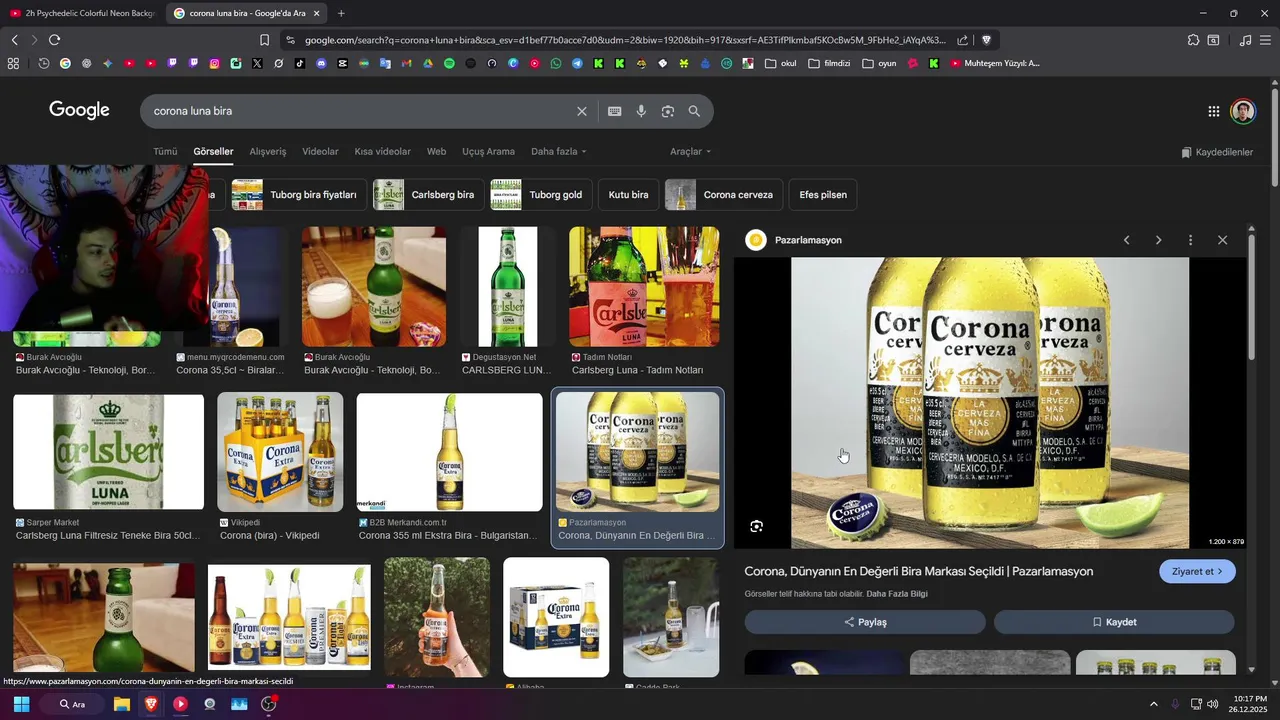Reload the current page
Image resolution: width=1280 pixels, height=720 pixels.
click(x=54, y=40)
